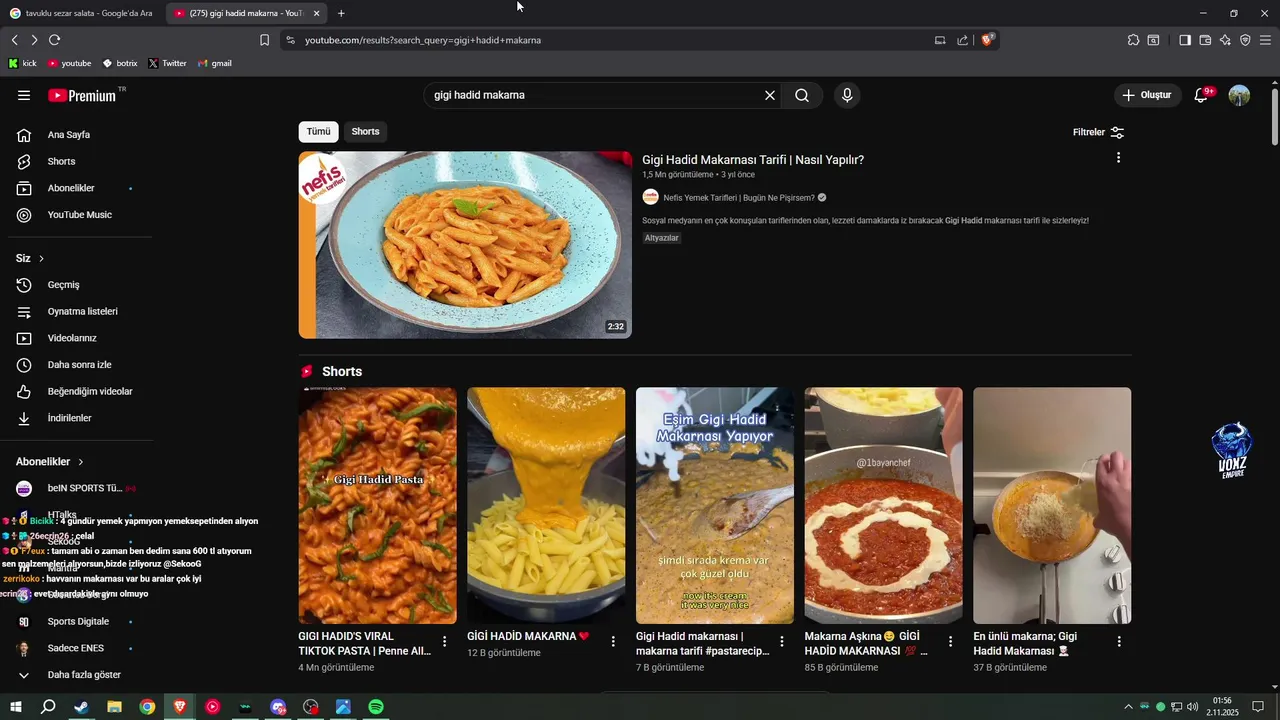Click the YouTube page scrollbar
The height and width of the screenshot is (720, 1280).
tap(1275, 118)
